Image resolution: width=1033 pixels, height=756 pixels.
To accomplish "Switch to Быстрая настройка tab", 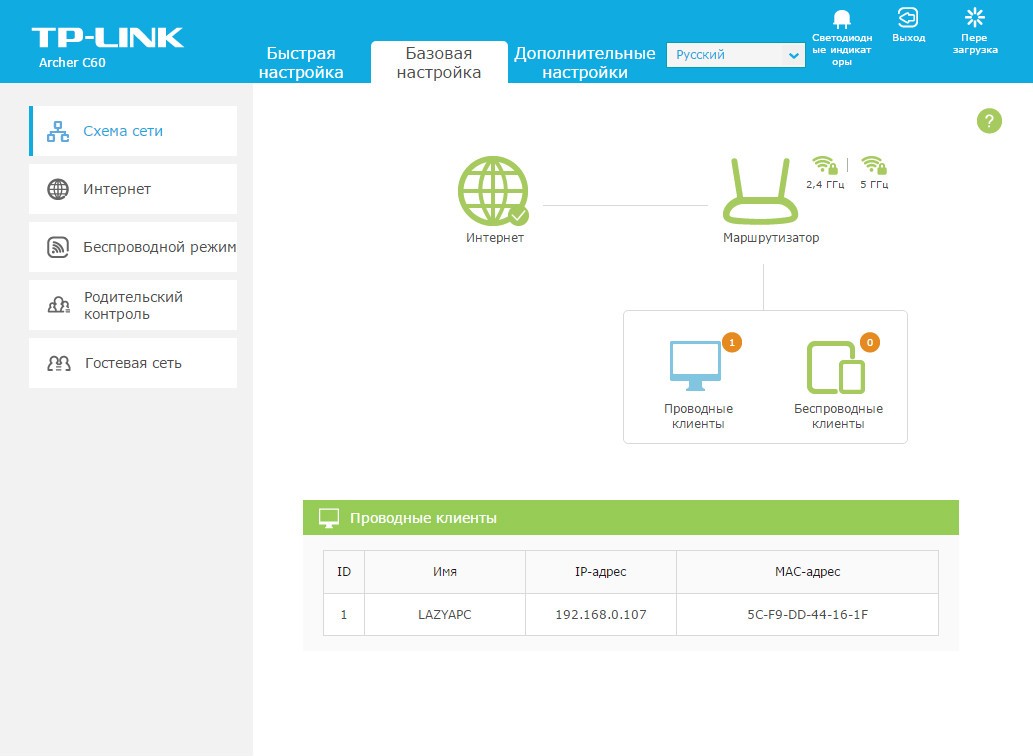I will point(300,62).
